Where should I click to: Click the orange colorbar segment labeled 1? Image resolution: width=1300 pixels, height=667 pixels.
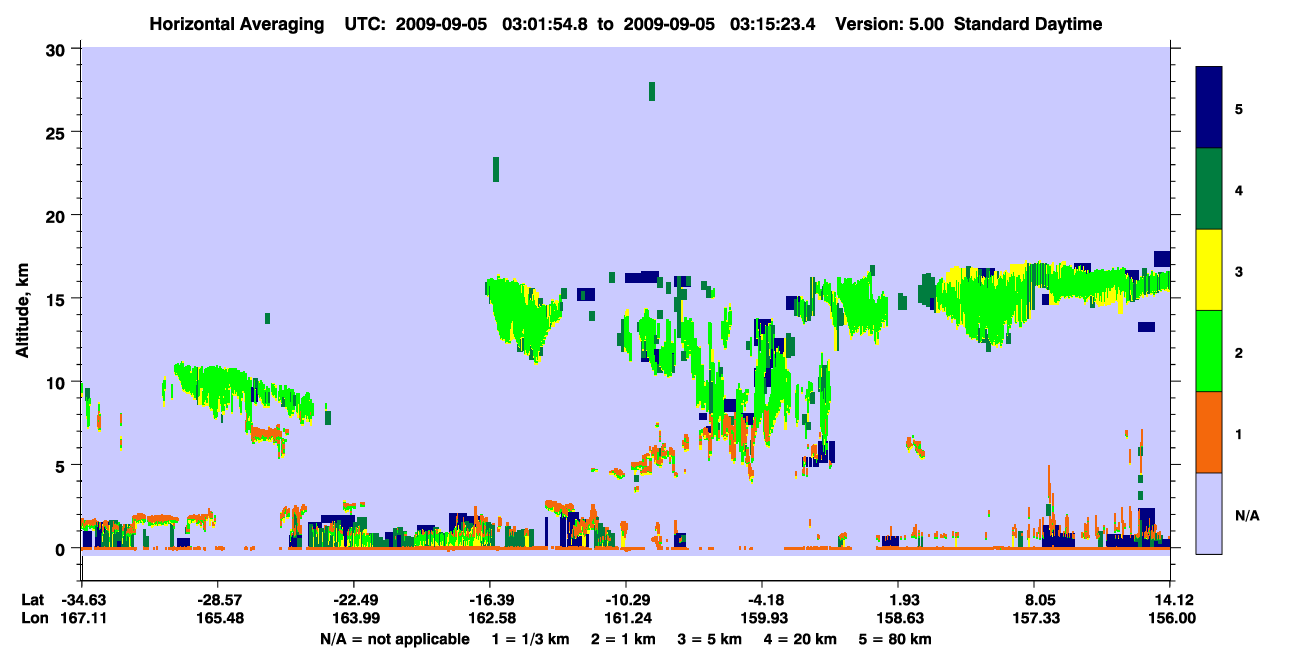(x=1209, y=432)
